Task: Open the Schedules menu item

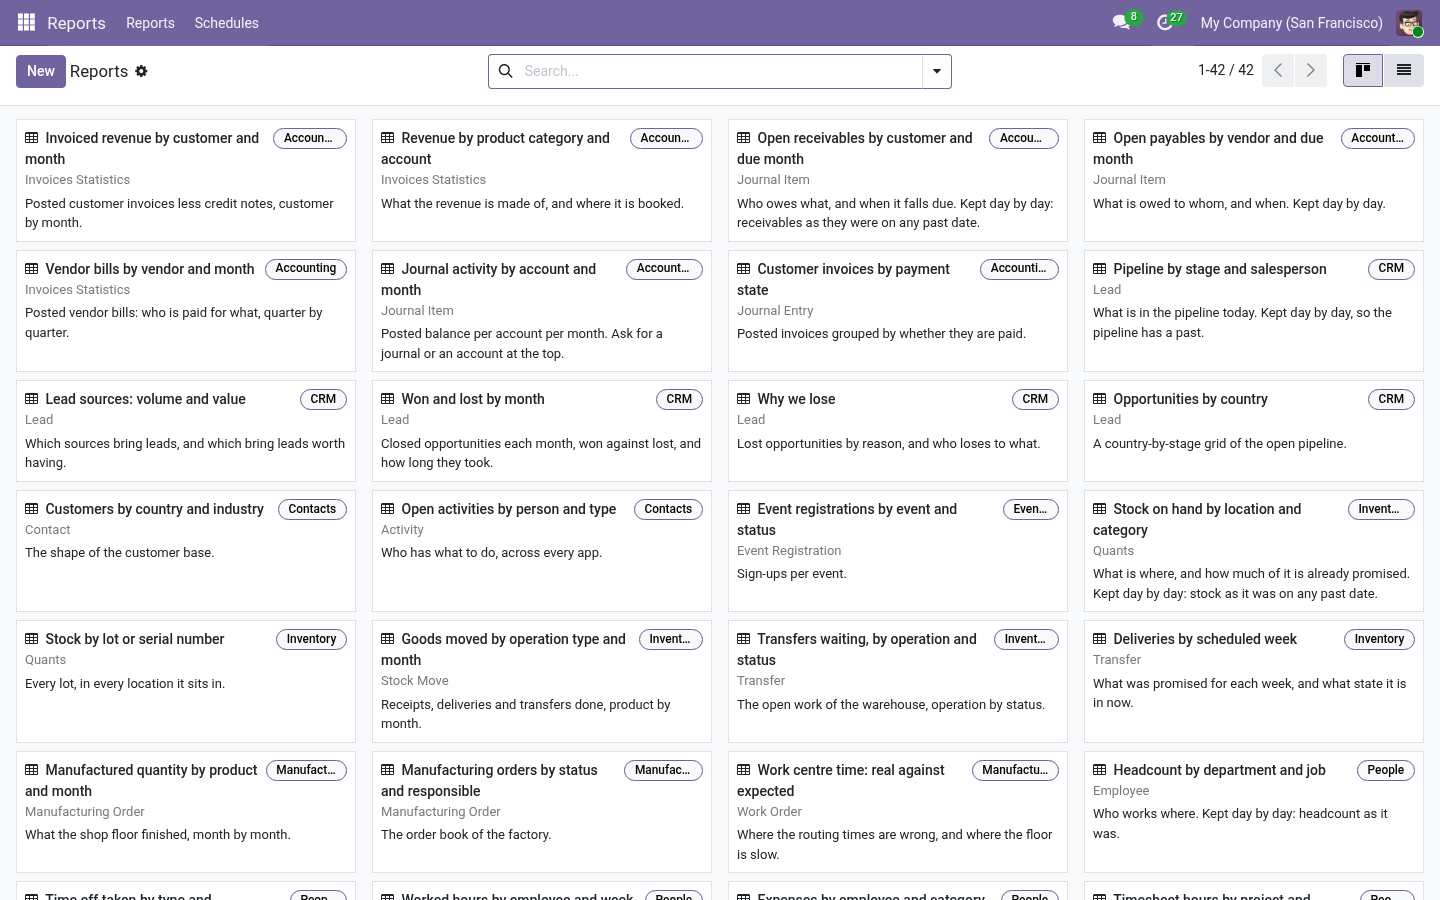Action: [x=227, y=23]
